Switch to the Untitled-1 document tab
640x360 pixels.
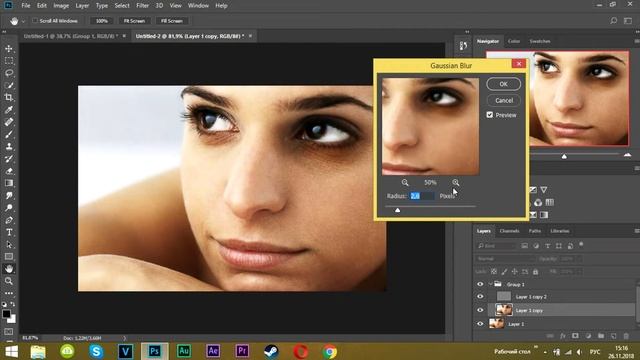point(71,36)
